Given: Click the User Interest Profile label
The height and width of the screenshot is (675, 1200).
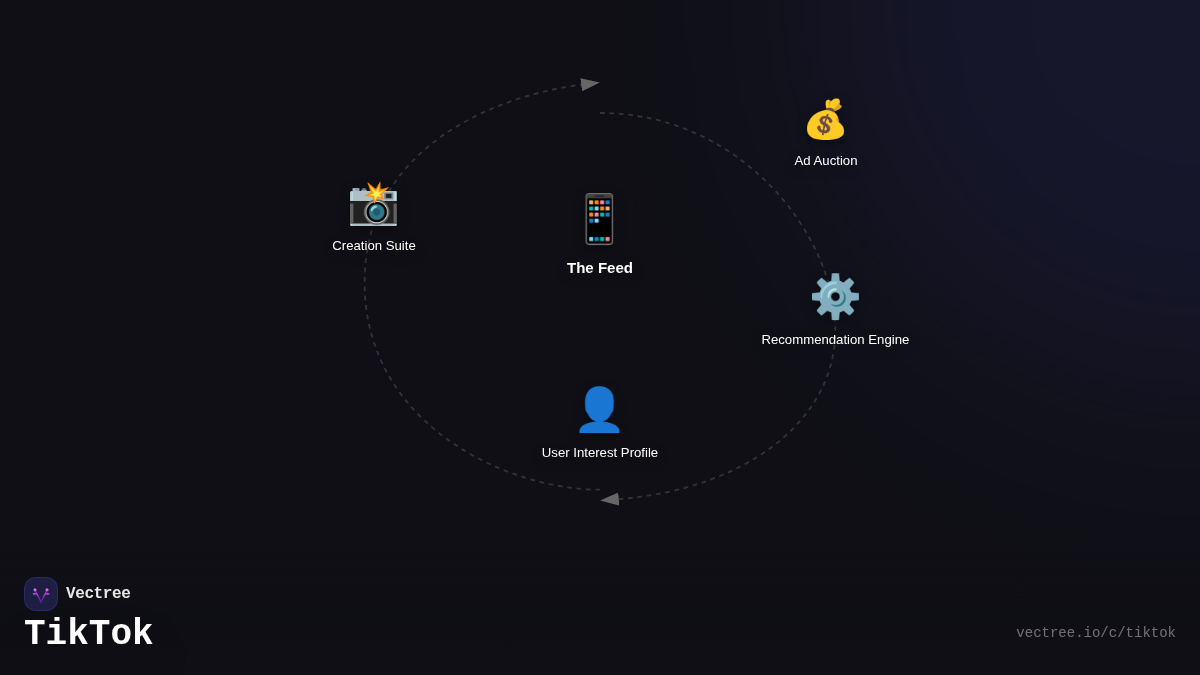Looking at the screenshot, I should [x=600, y=453].
